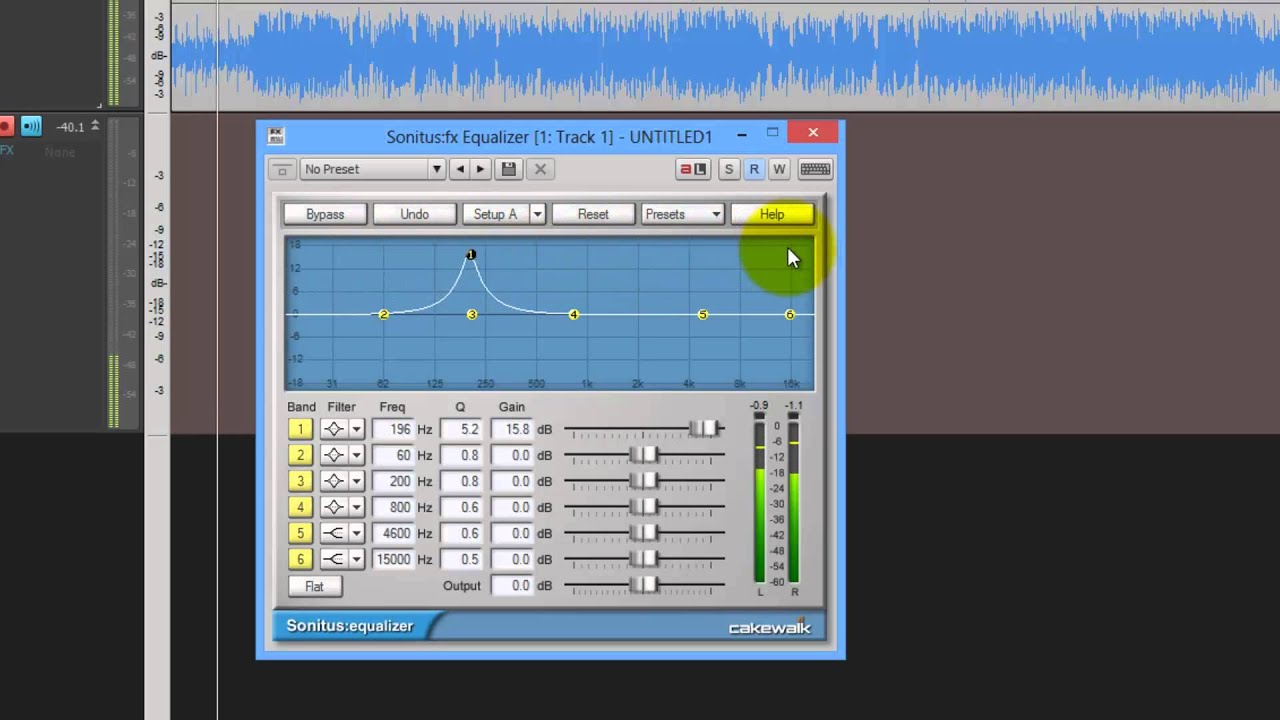The image size is (1280, 720).
Task: Open the No Preset dropdown
Action: (x=372, y=169)
